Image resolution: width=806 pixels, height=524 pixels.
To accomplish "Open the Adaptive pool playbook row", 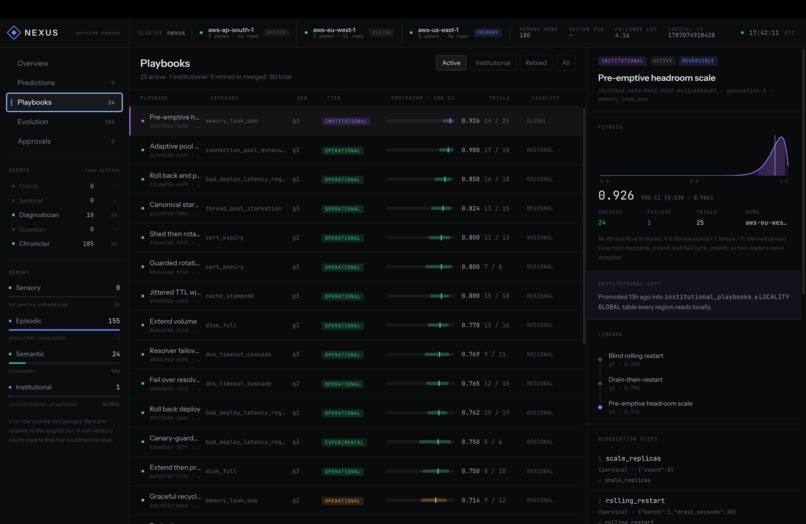I will pyautogui.click(x=356, y=150).
